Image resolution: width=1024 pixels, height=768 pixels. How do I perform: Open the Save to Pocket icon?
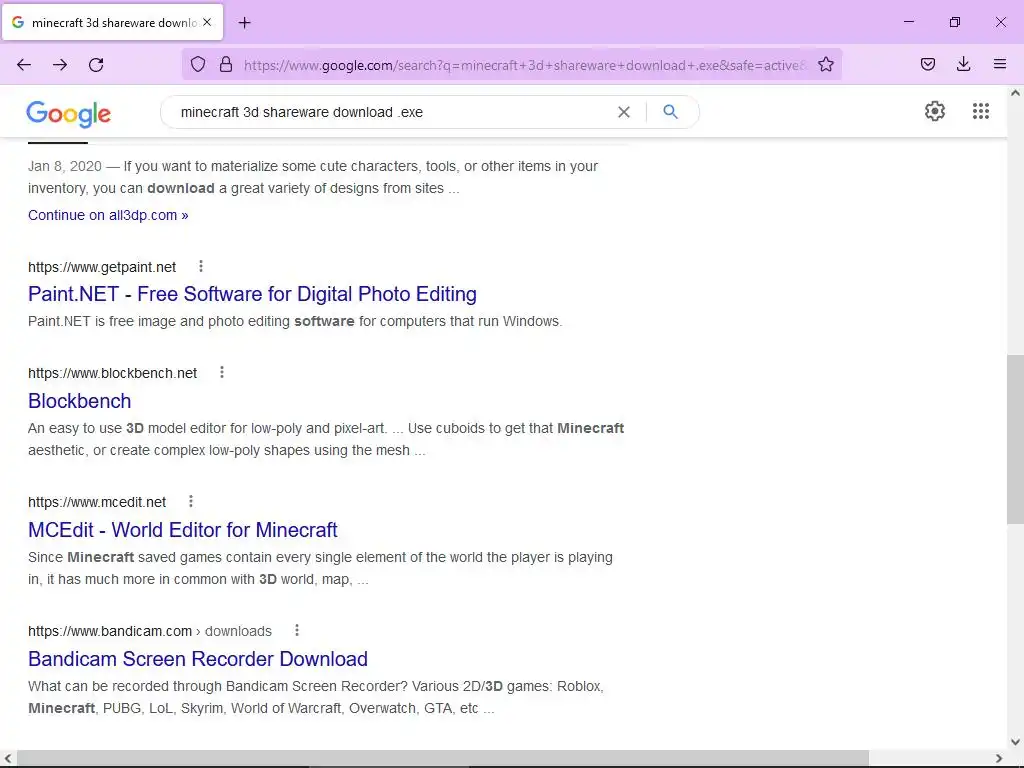(927, 64)
